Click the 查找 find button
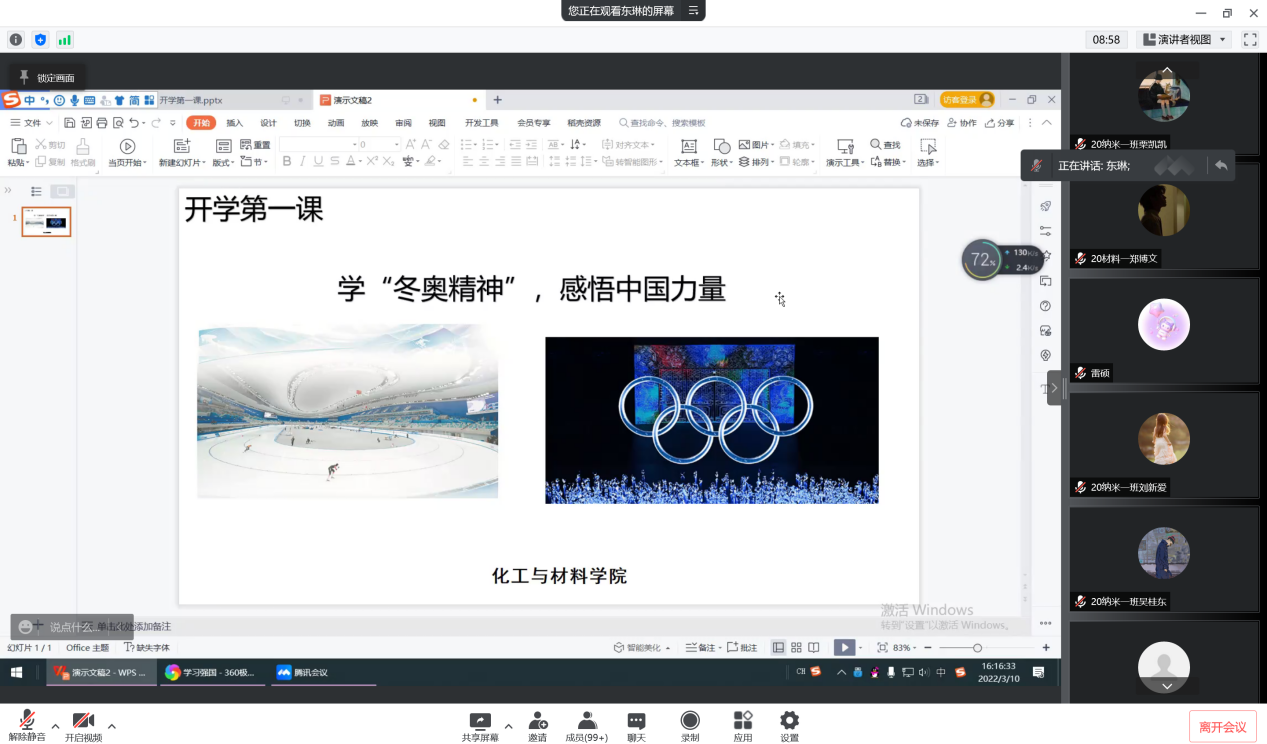Viewport: 1267px width, 744px height. point(886,145)
